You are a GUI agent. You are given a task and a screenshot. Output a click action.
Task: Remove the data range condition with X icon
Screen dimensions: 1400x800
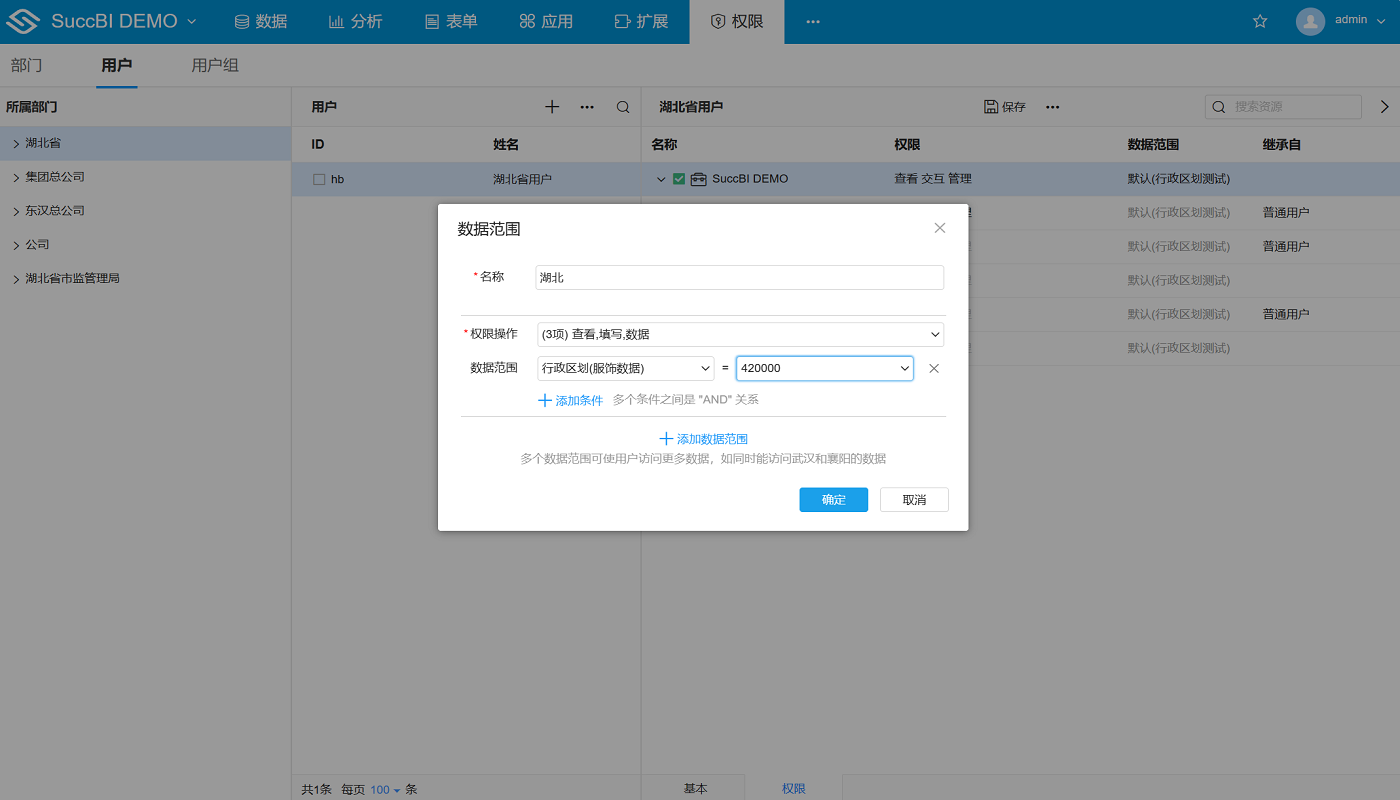[934, 368]
